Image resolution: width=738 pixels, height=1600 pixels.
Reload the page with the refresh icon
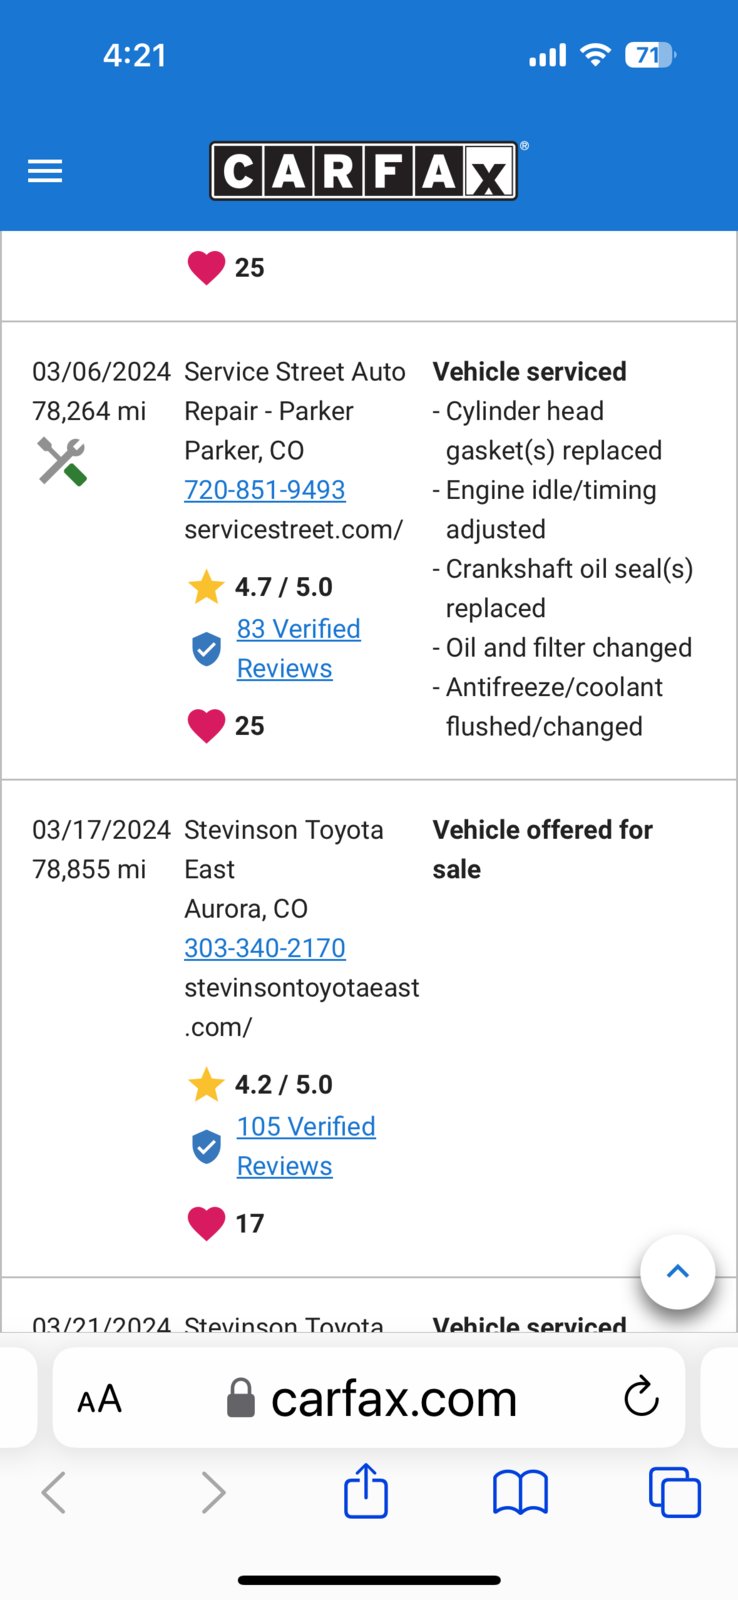641,1397
